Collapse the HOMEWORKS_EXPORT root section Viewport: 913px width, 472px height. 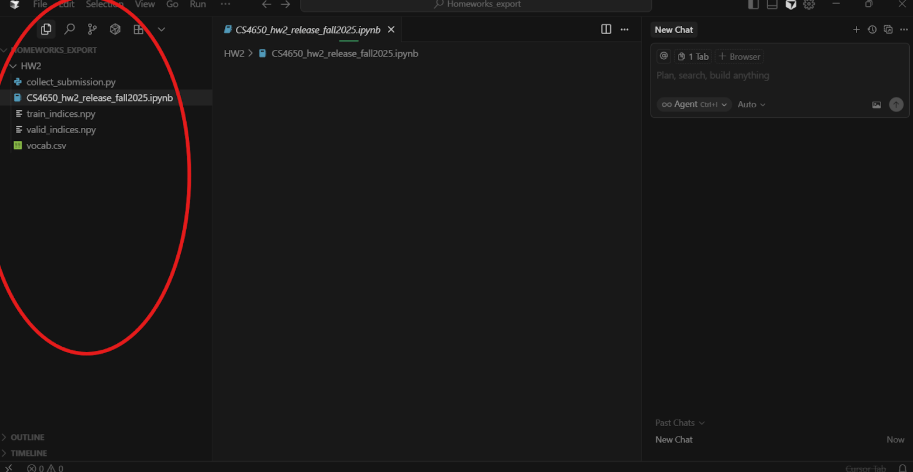[53, 50]
